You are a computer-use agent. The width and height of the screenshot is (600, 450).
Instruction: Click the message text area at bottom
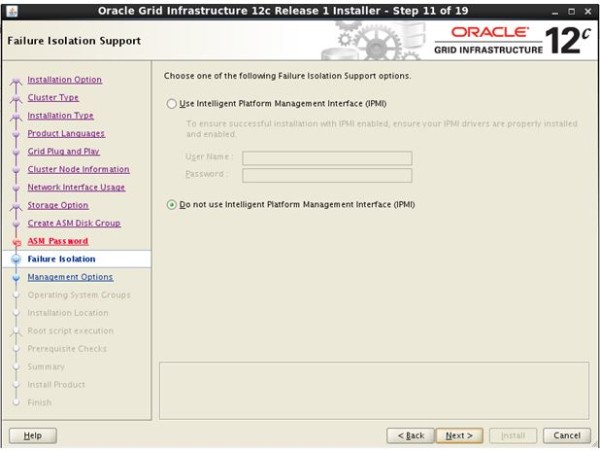[x=374, y=391]
